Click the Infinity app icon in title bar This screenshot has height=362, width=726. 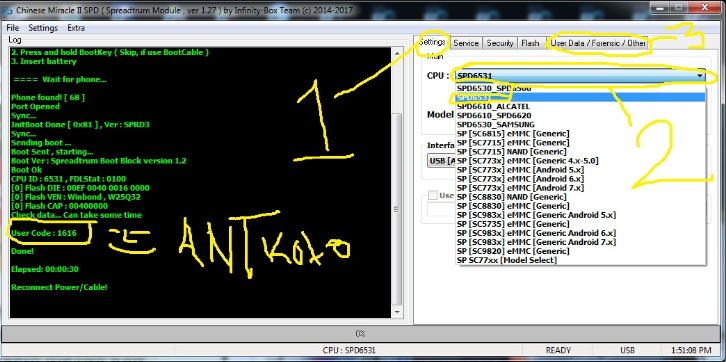tap(7, 10)
